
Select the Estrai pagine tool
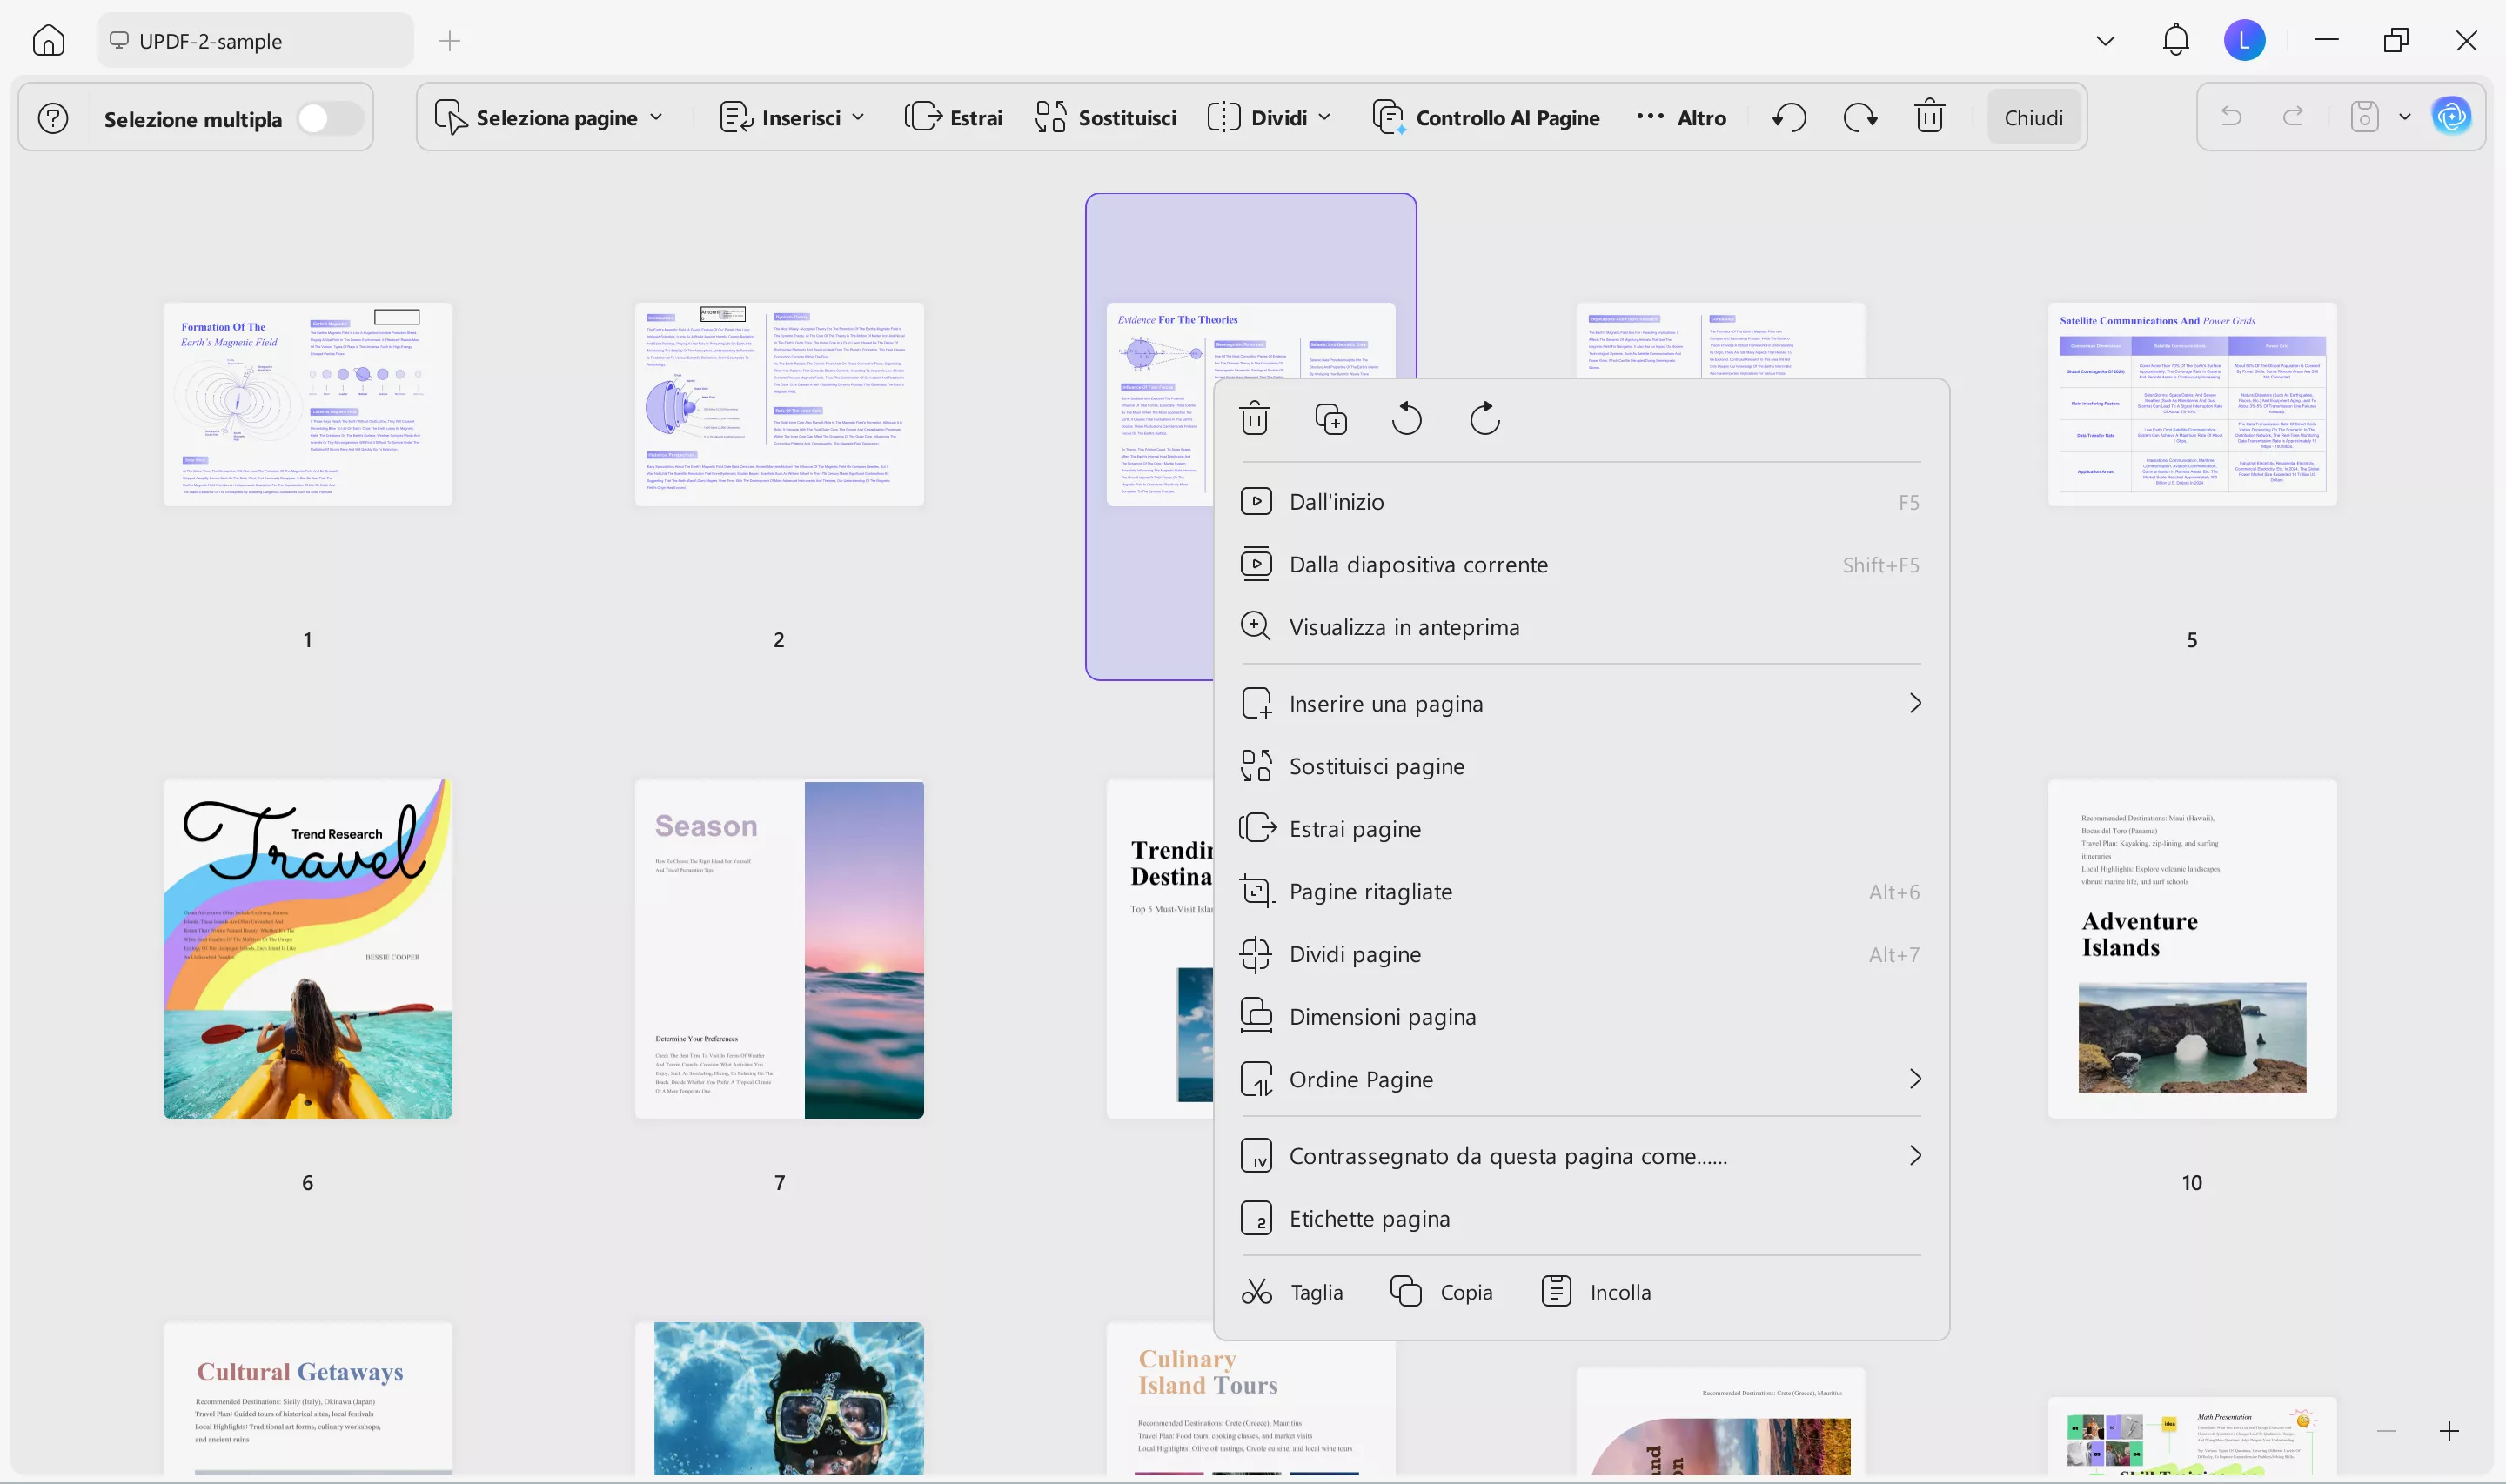click(x=1354, y=828)
